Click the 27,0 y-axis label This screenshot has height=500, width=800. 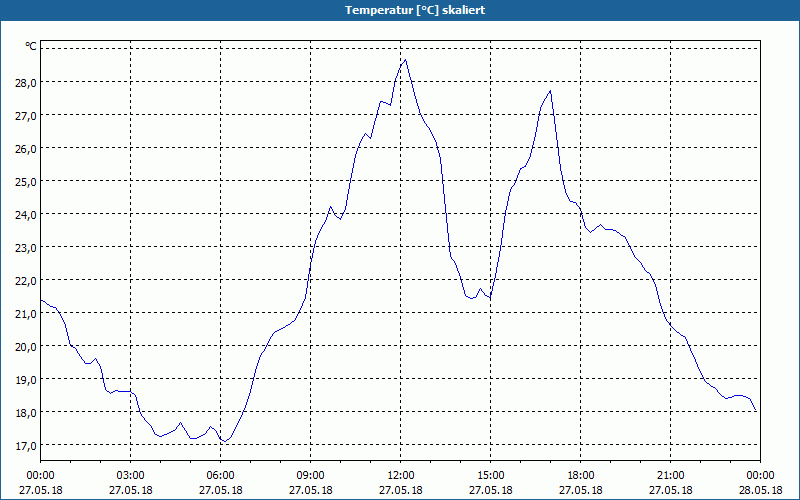point(26,116)
